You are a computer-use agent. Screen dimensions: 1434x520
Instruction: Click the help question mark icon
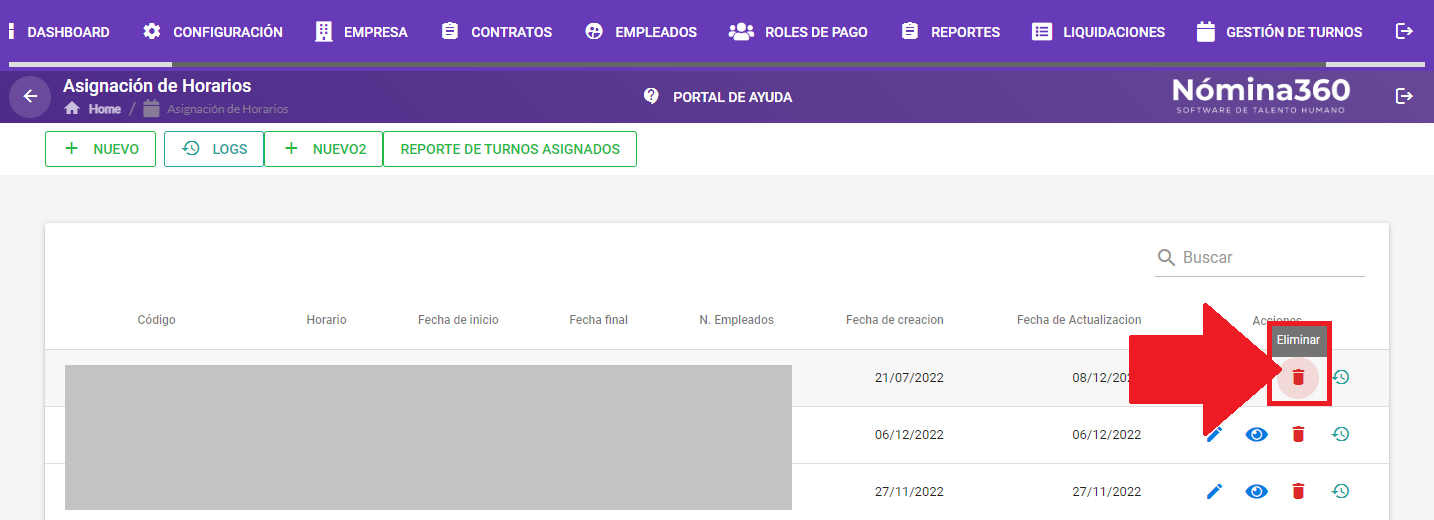pyautogui.click(x=651, y=96)
